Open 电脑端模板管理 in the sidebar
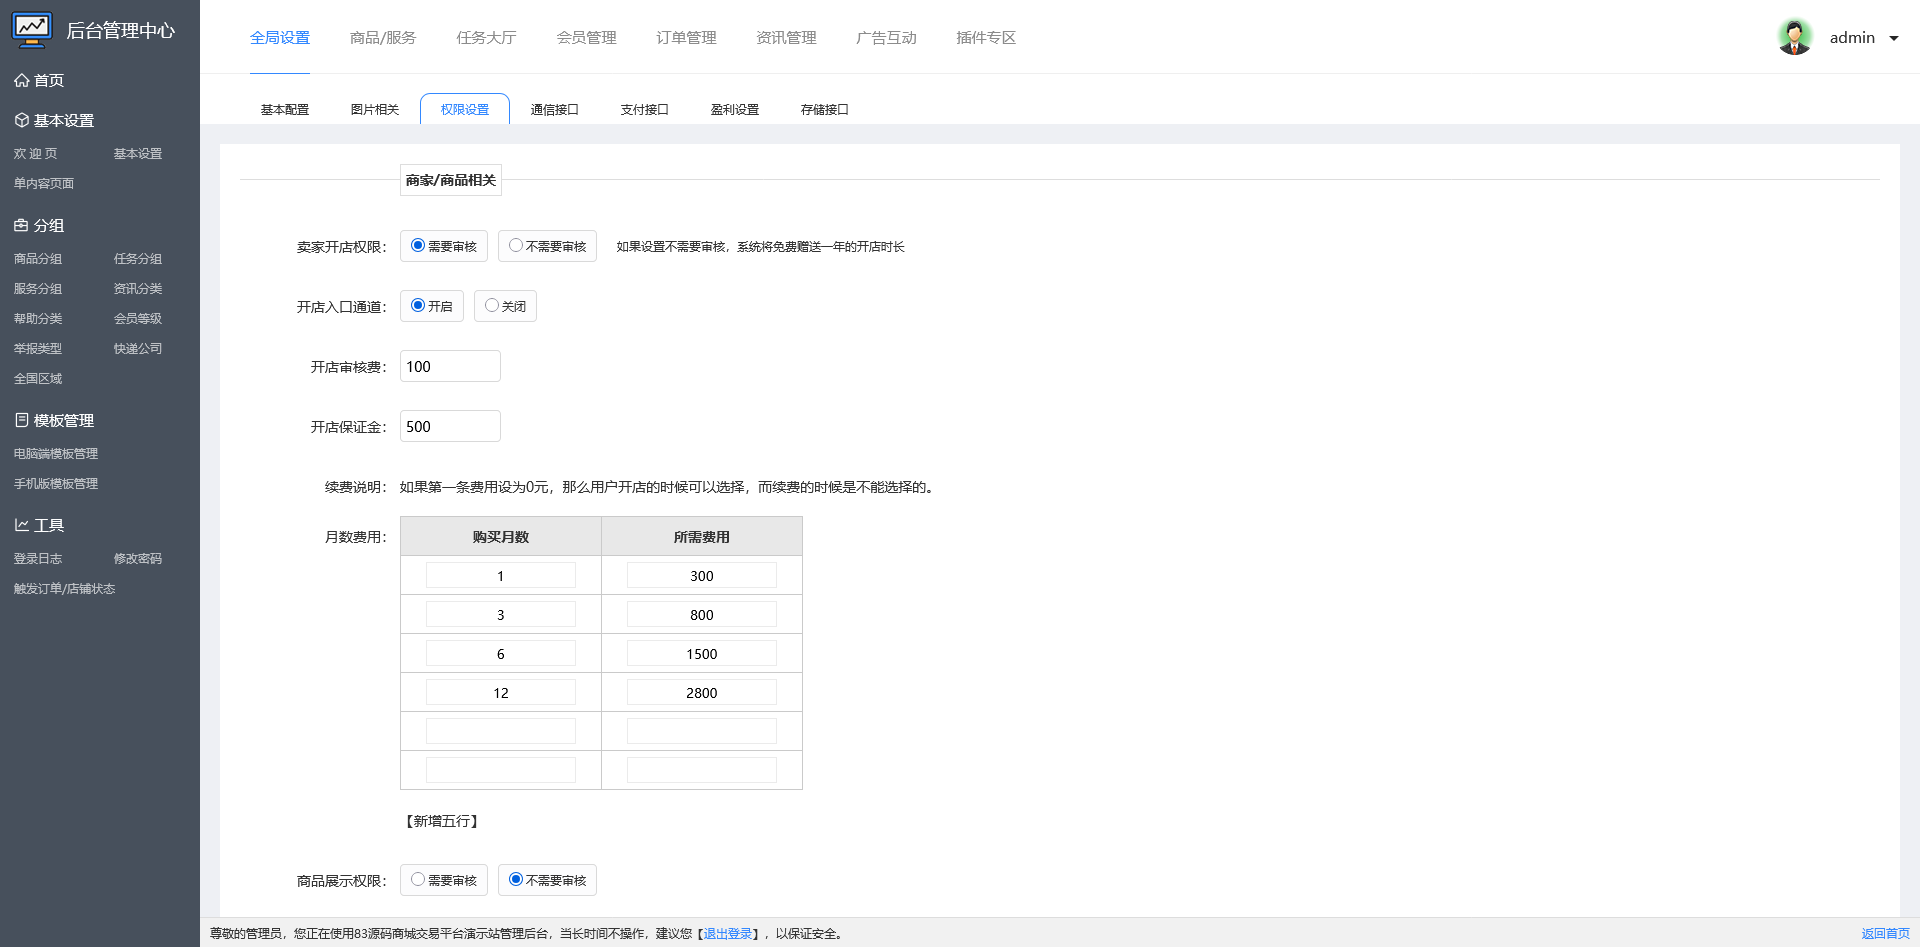 point(56,453)
